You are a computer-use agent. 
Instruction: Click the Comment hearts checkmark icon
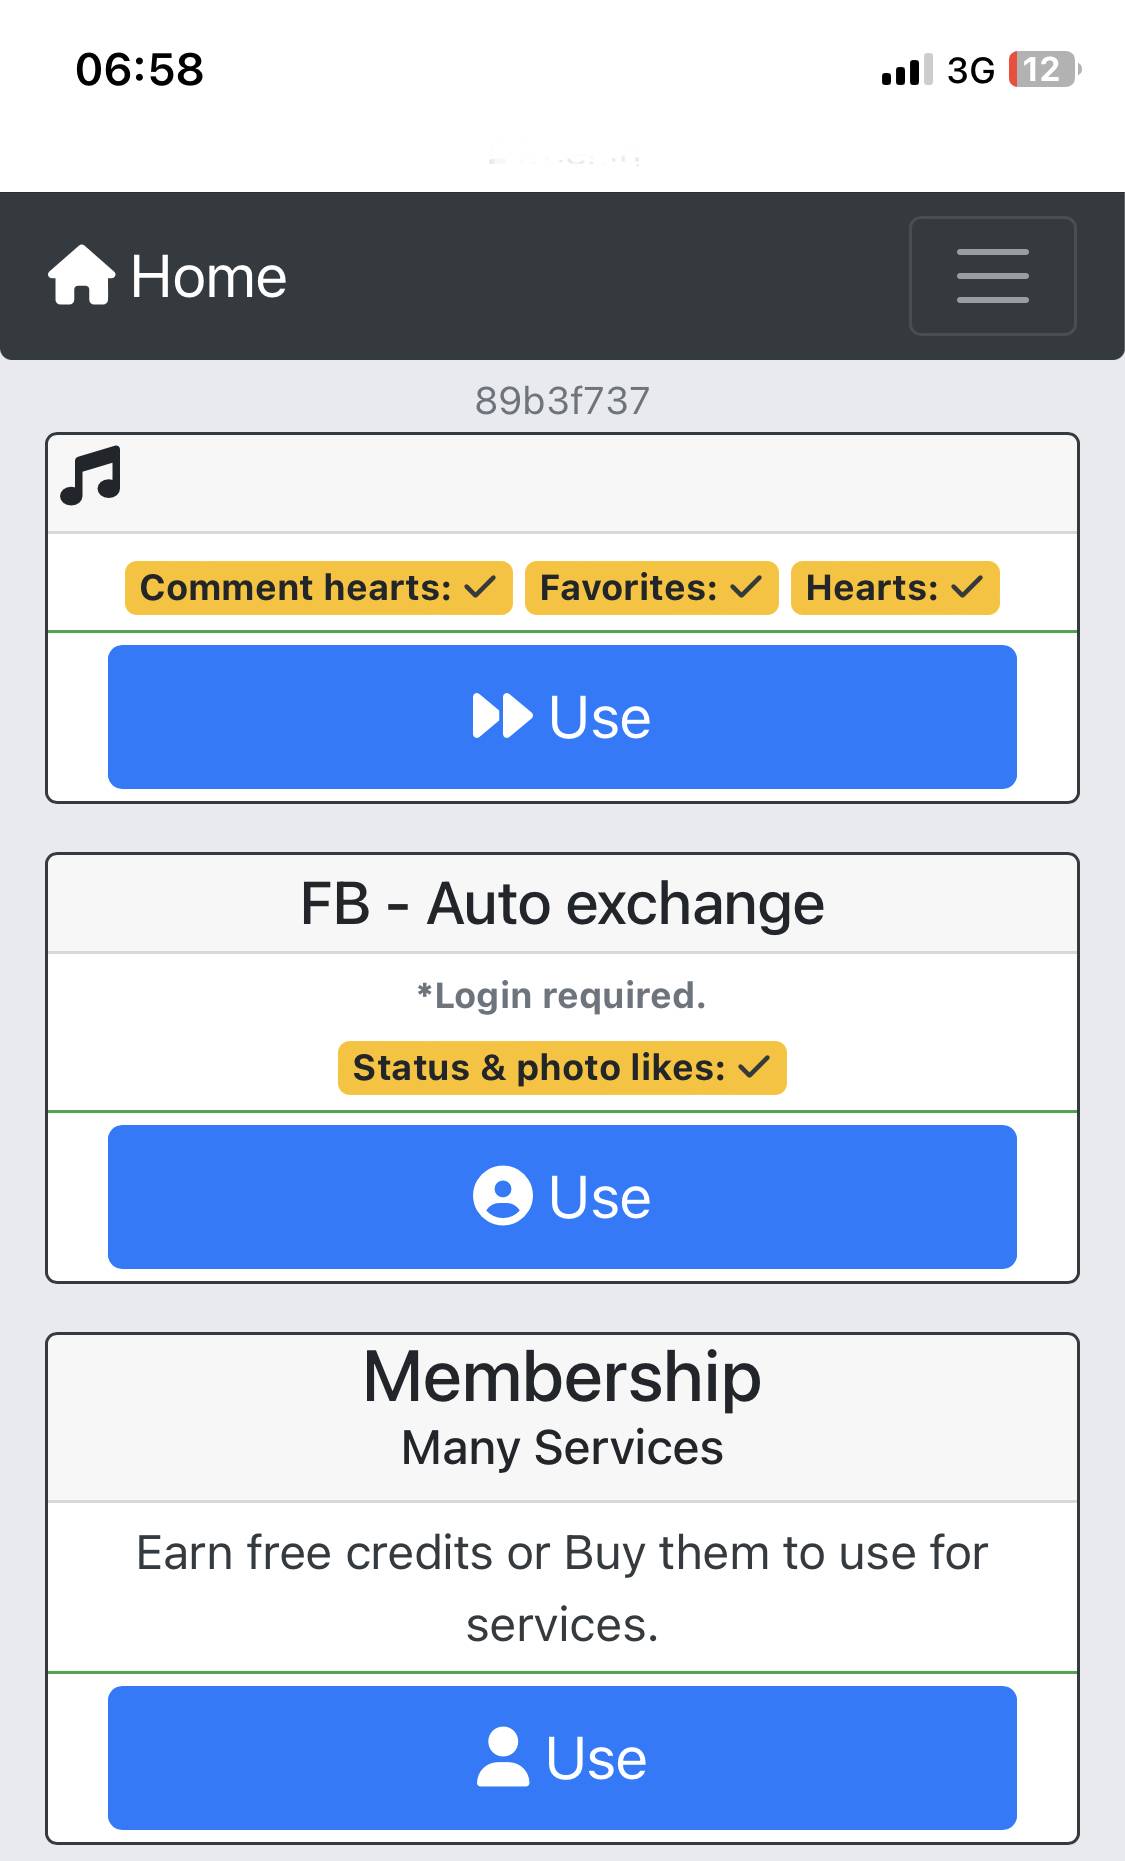[480, 587]
